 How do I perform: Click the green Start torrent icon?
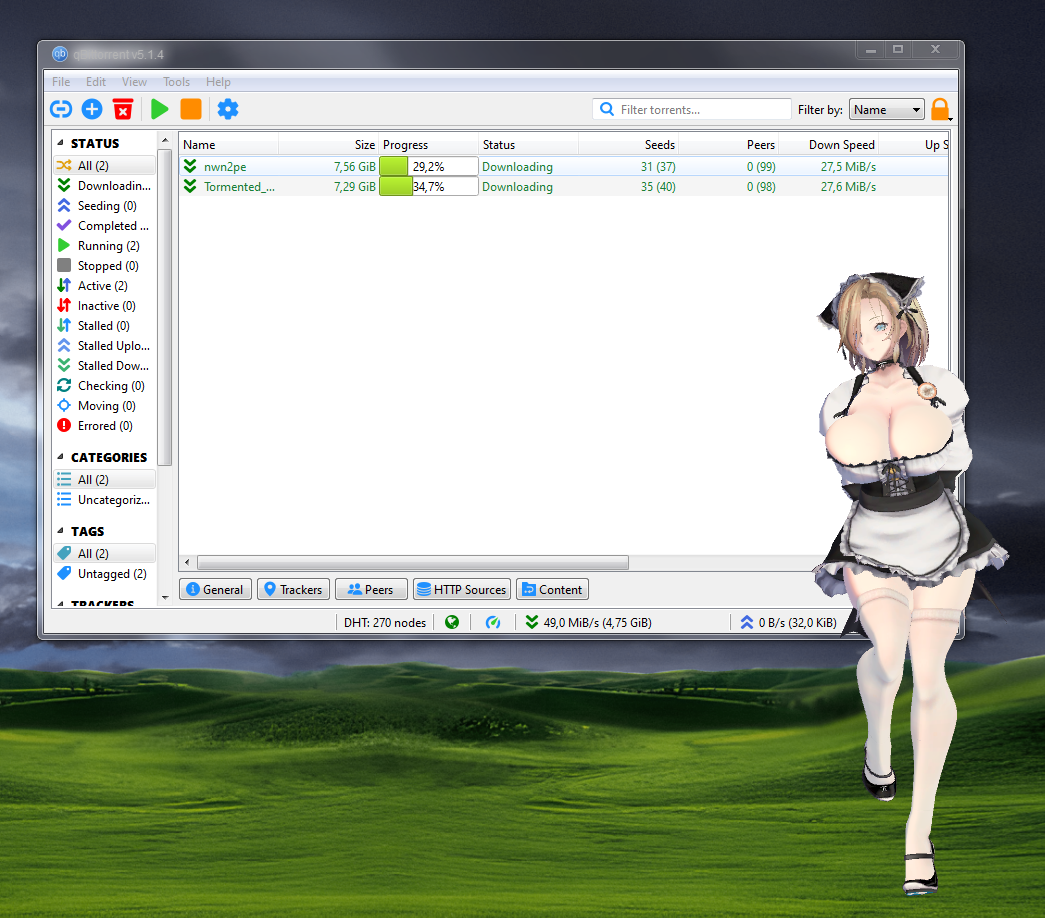(x=159, y=109)
